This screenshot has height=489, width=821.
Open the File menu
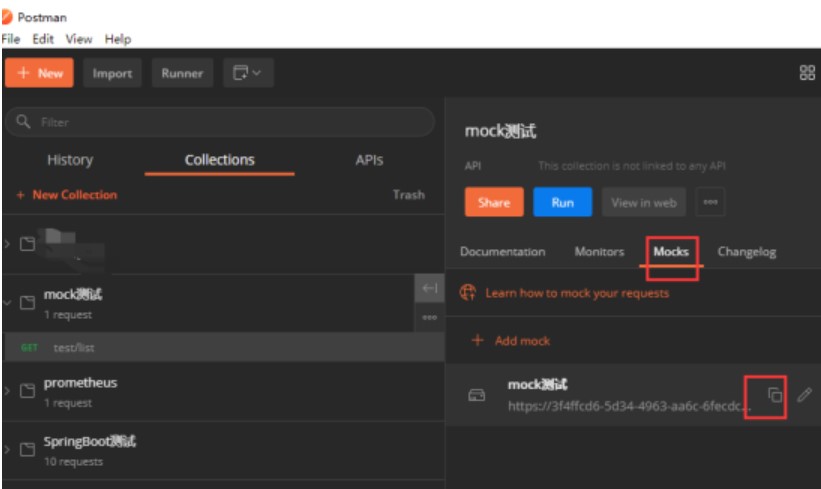(11, 39)
